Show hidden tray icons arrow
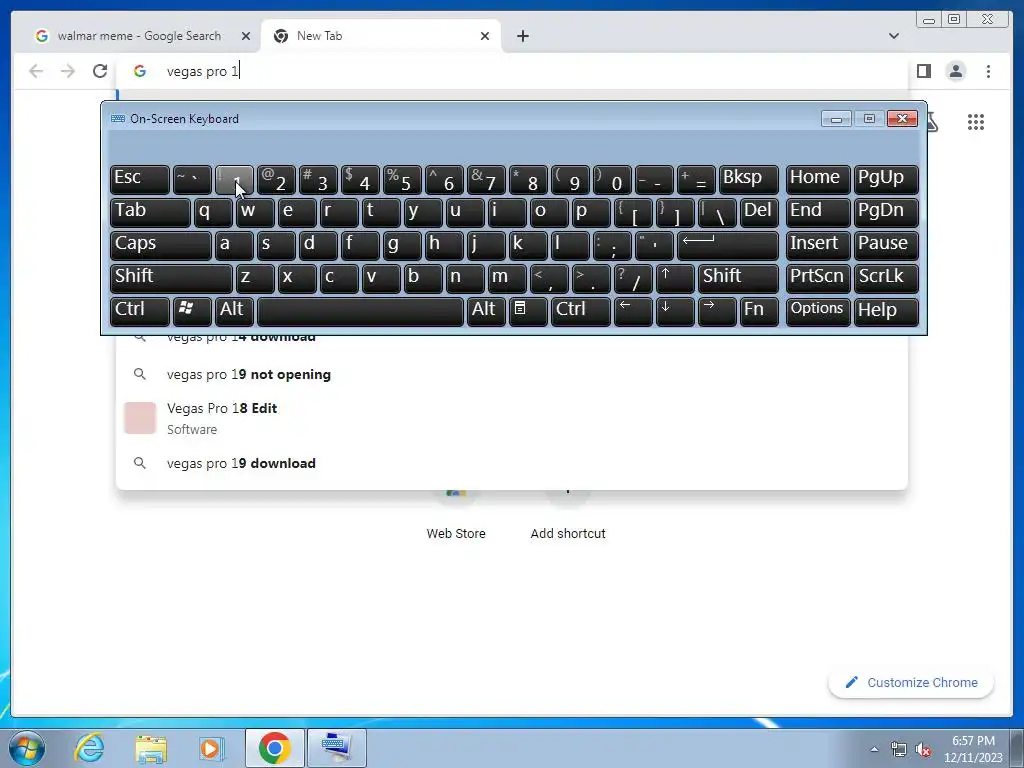This screenshot has width=1024, height=768. click(x=874, y=749)
